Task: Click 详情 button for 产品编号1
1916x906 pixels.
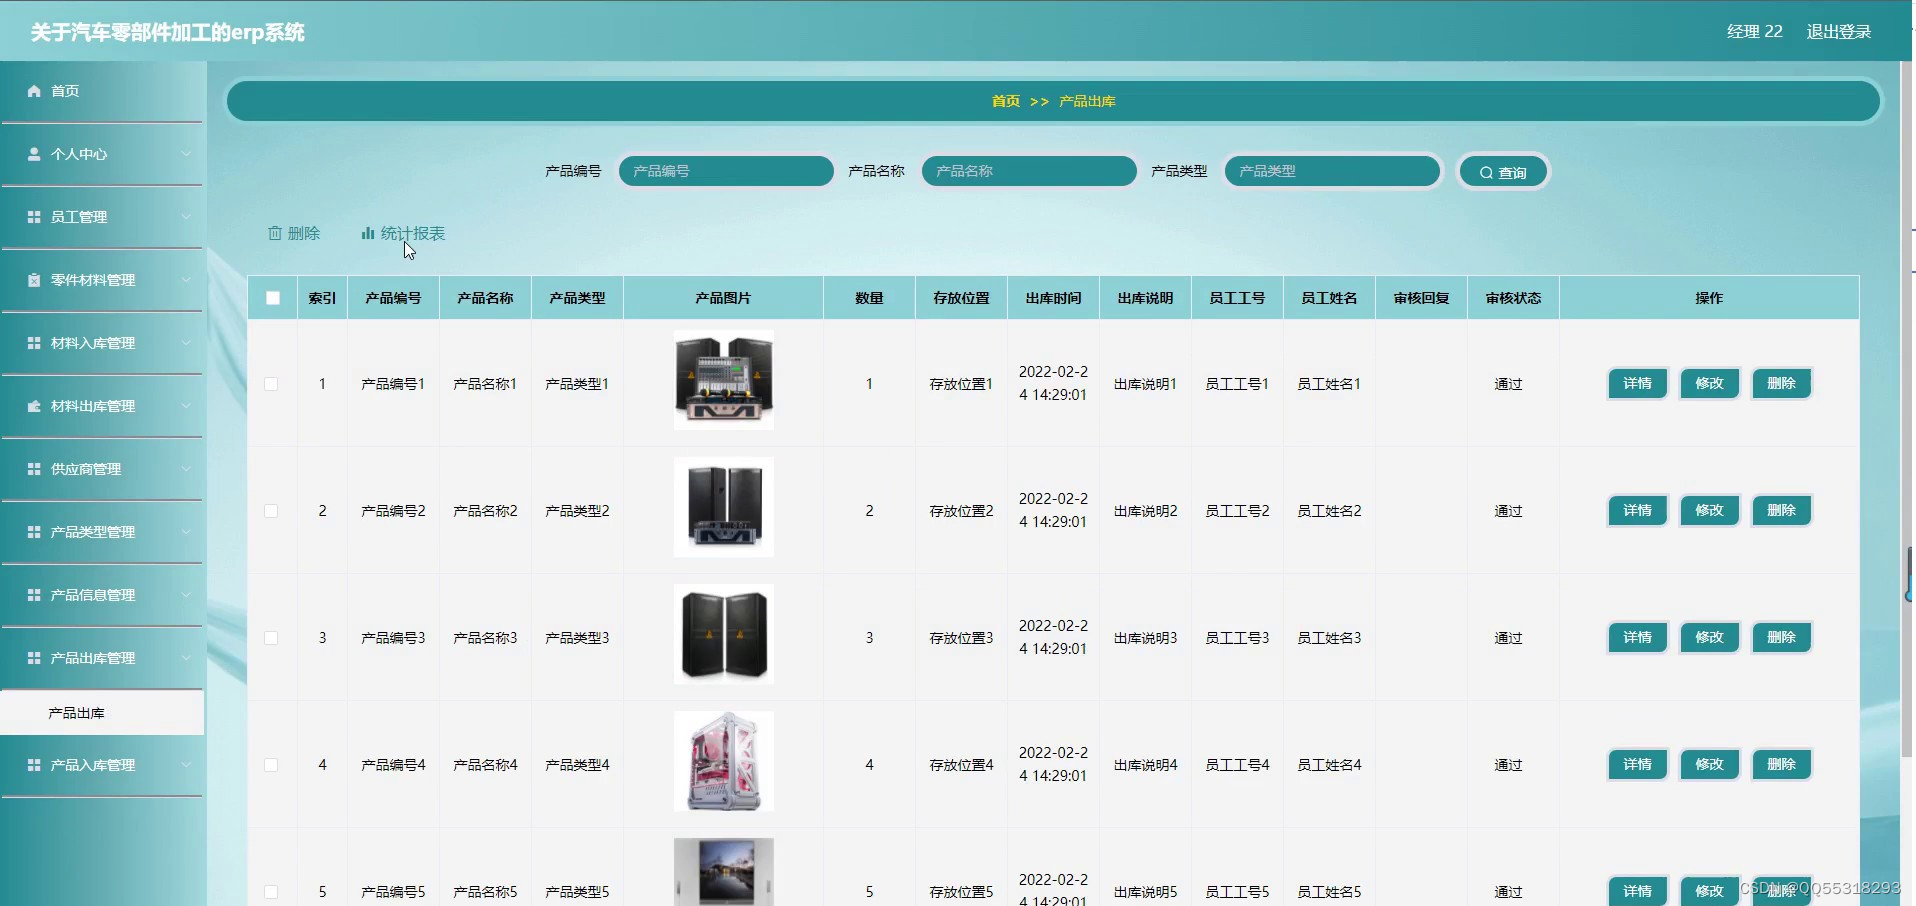Action: coord(1637,384)
